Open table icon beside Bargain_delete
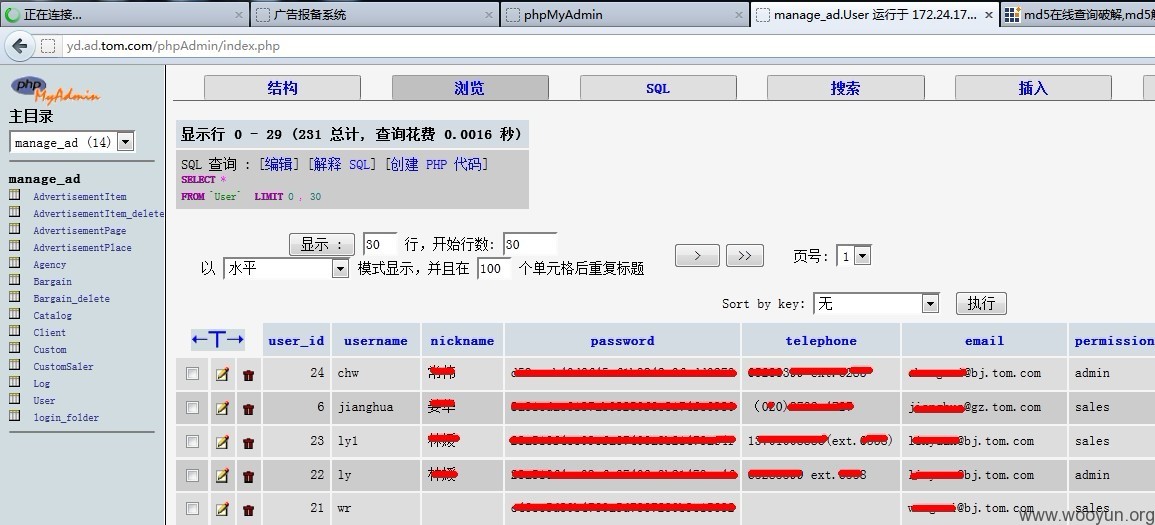The image size is (1155, 525). (14, 297)
